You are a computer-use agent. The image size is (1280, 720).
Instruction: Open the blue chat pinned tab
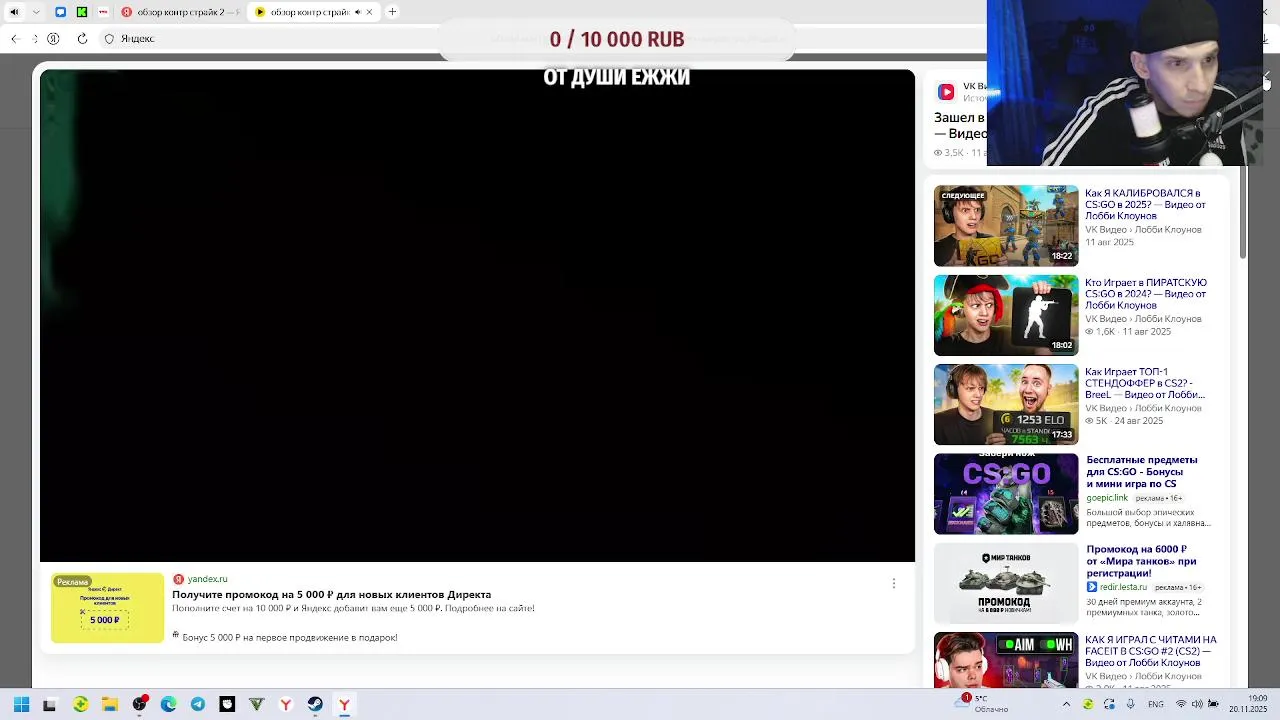tap(60, 12)
